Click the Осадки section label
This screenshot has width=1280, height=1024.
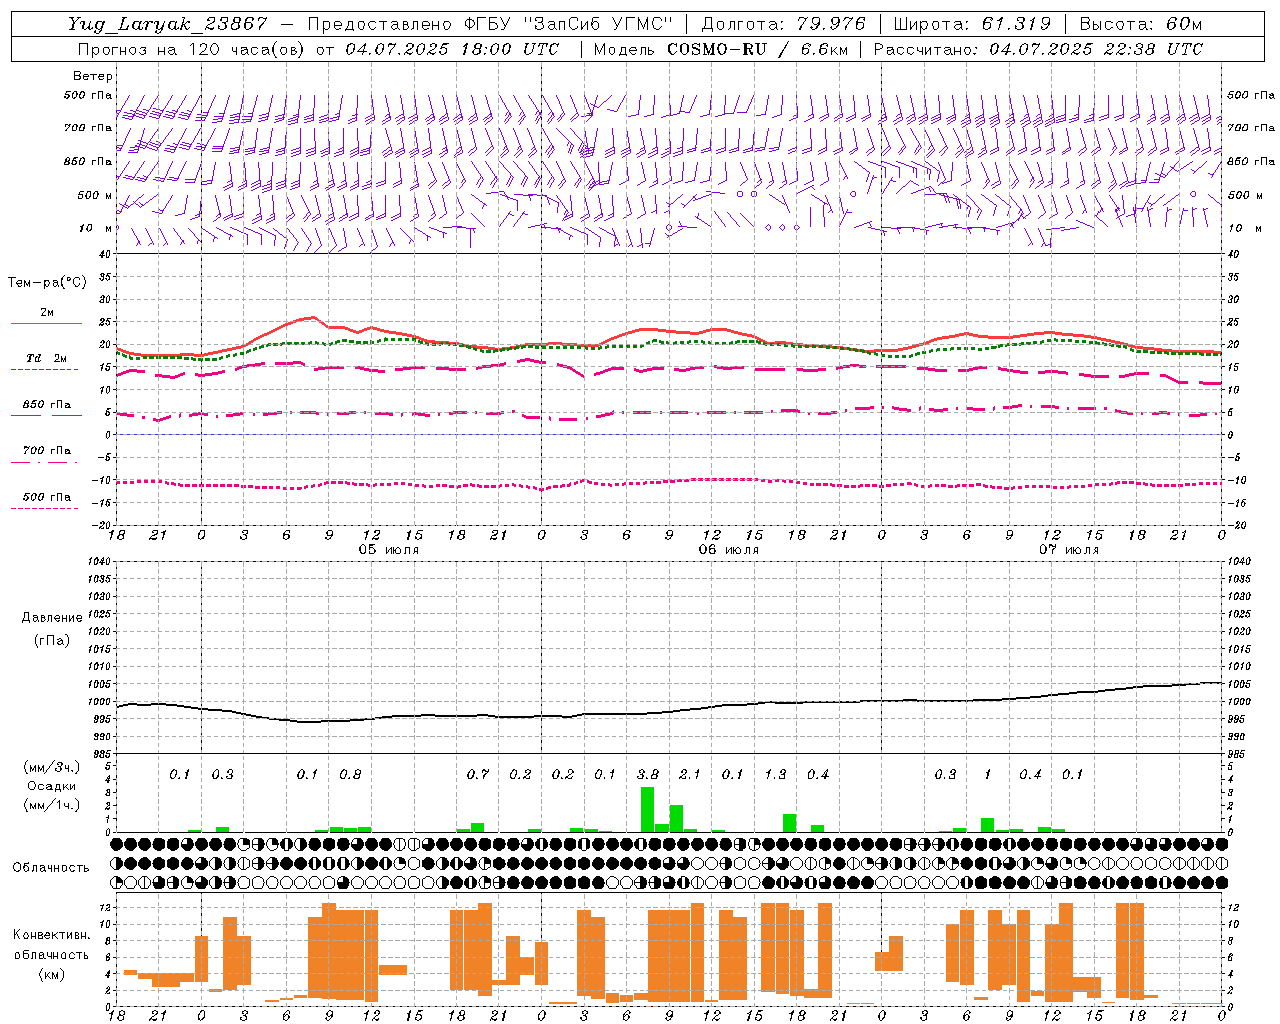coord(52,786)
